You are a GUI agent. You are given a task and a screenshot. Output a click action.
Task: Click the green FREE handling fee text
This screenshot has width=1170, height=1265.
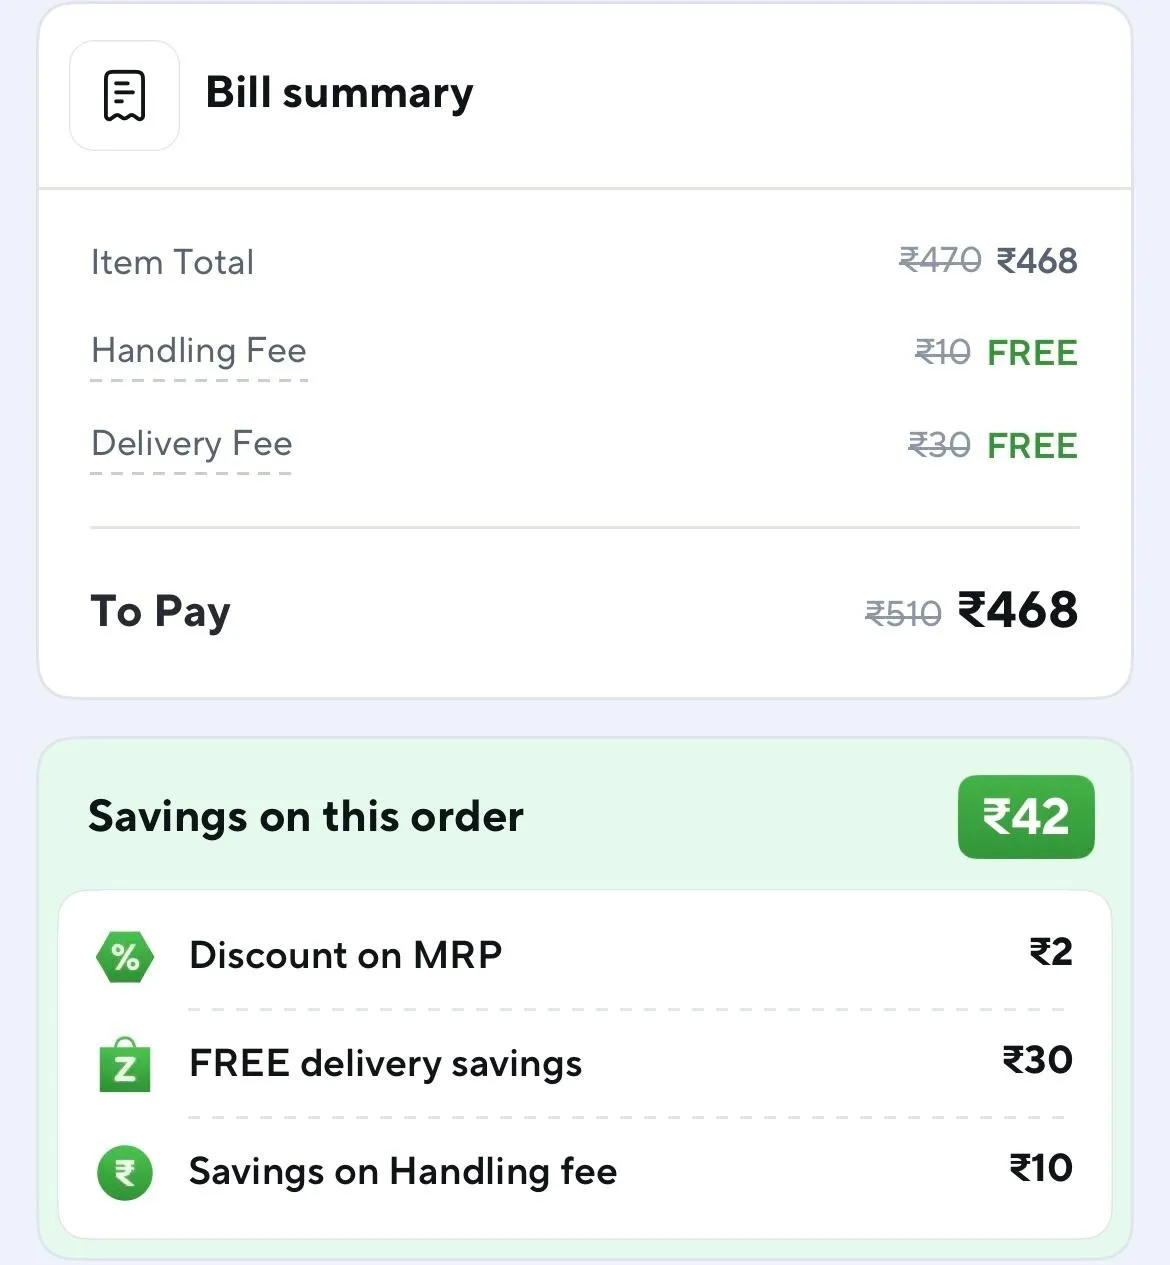tap(1032, 353)
